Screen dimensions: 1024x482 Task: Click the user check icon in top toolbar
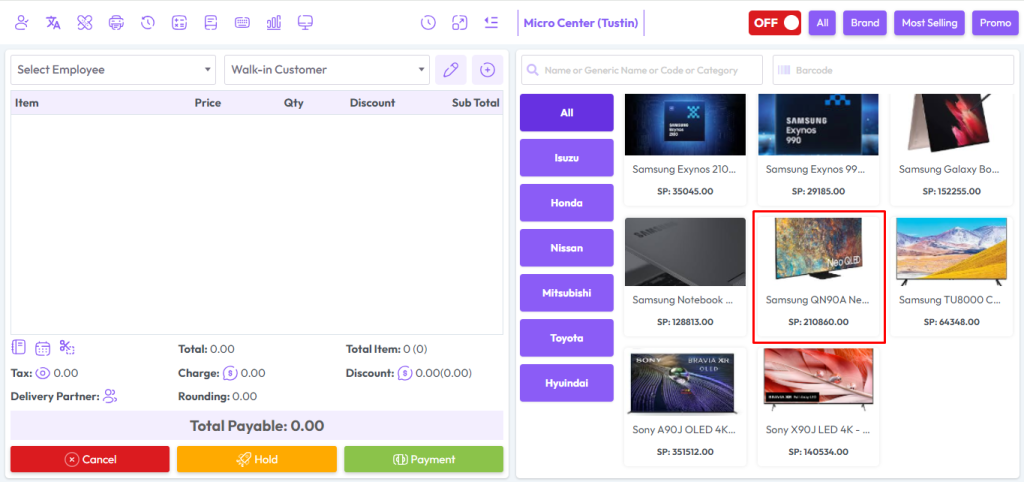(22, 23)
